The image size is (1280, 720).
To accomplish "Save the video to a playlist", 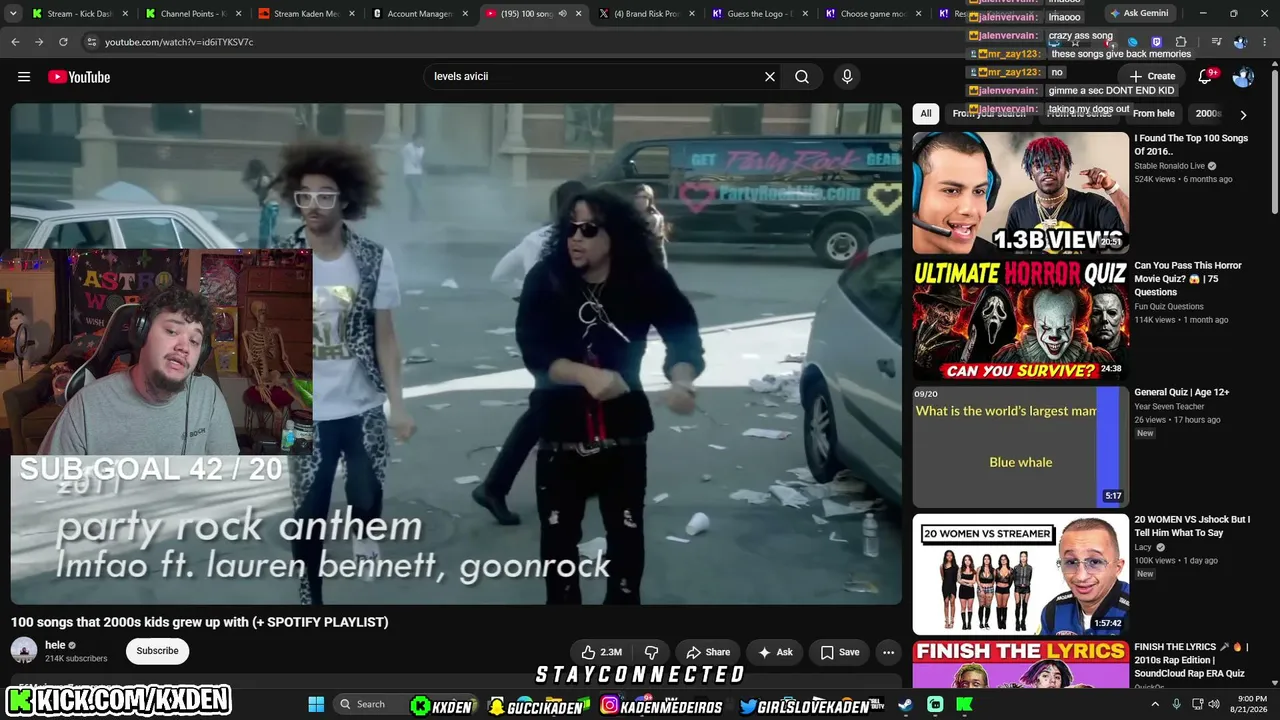I will pyautogui.click(x=840, y=652).
